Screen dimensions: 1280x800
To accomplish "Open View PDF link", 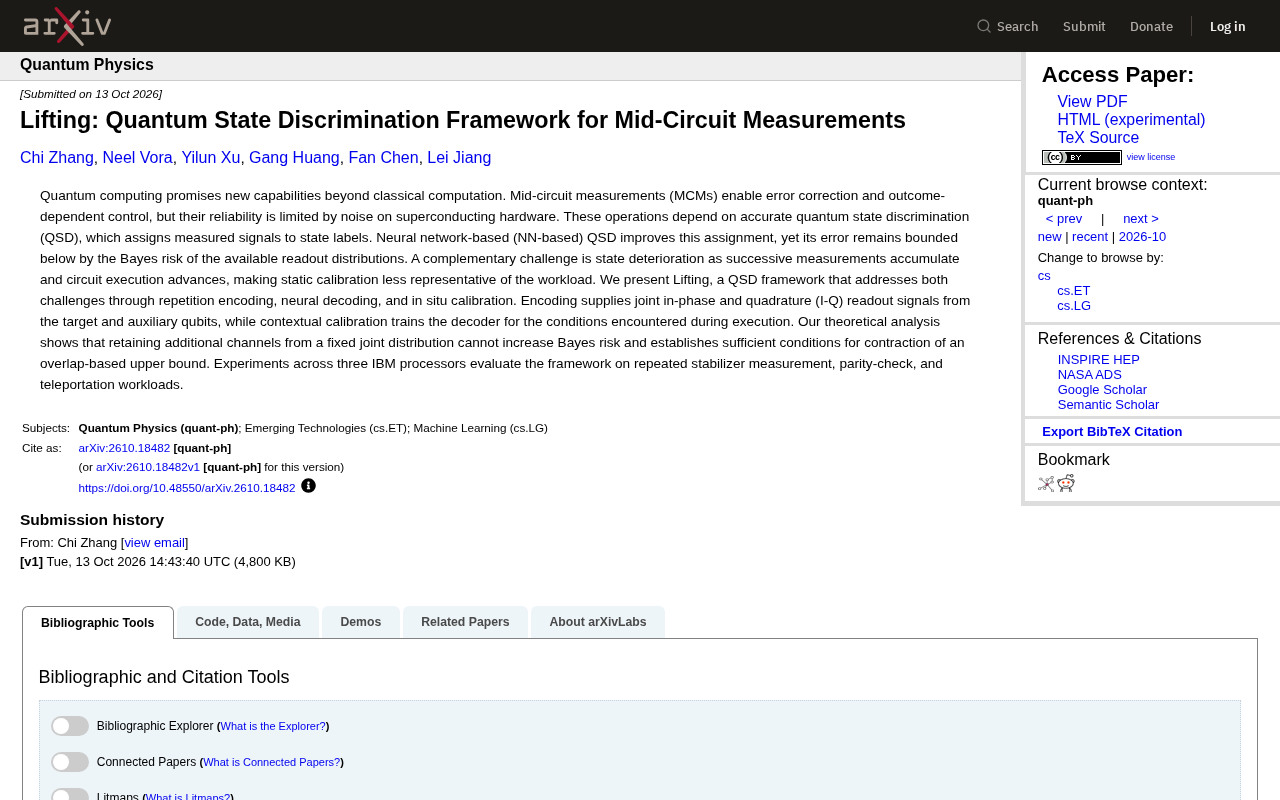I will tap(1092, 102).
